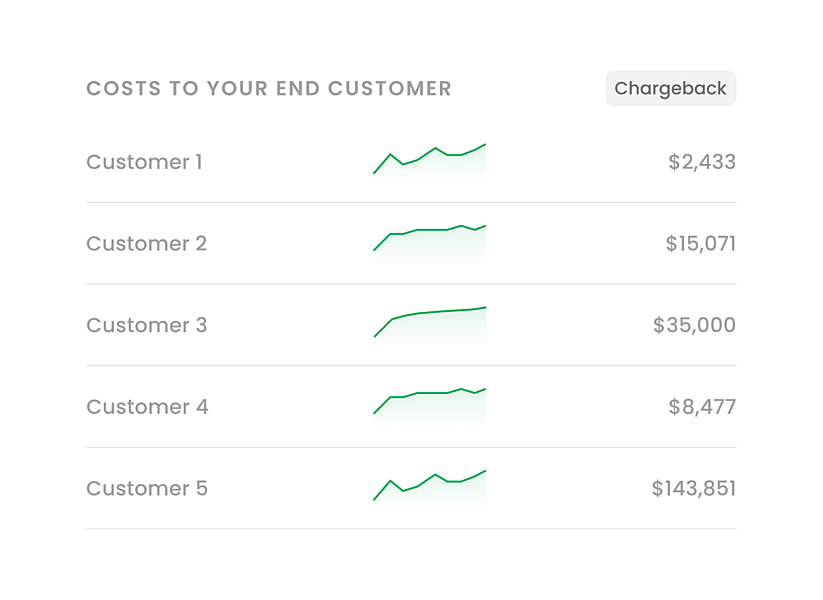Click the $15,071 amount for Customer 2
This screenshot has width=823, height=600.
point(700,243)
